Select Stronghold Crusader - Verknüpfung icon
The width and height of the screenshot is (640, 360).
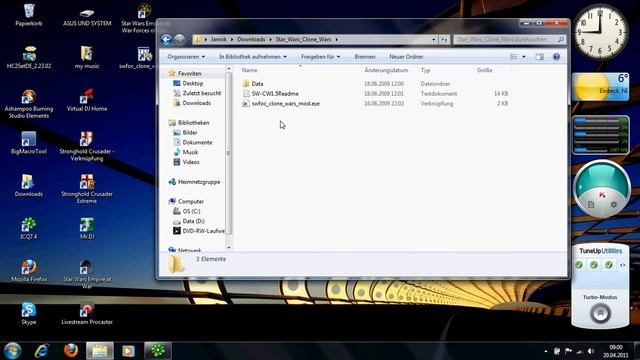coord(87,146)
